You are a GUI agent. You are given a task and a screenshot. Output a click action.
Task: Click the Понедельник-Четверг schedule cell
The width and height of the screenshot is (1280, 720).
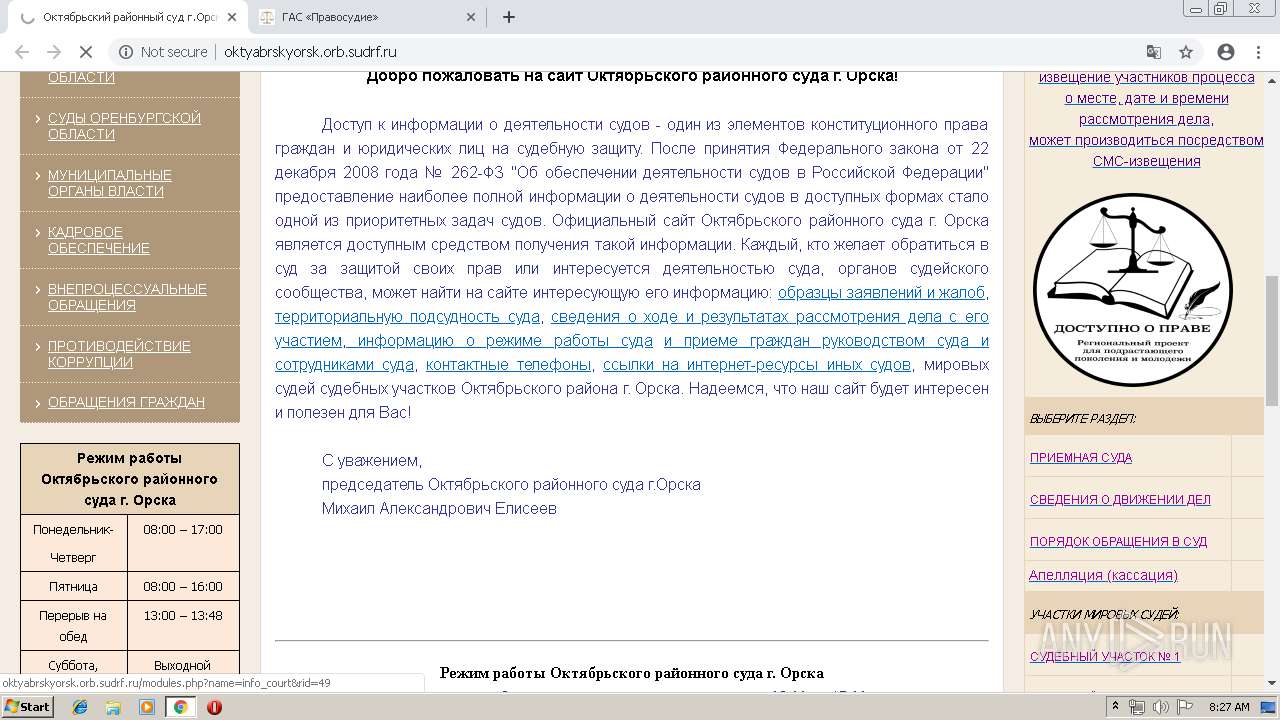tap(74, 543)
